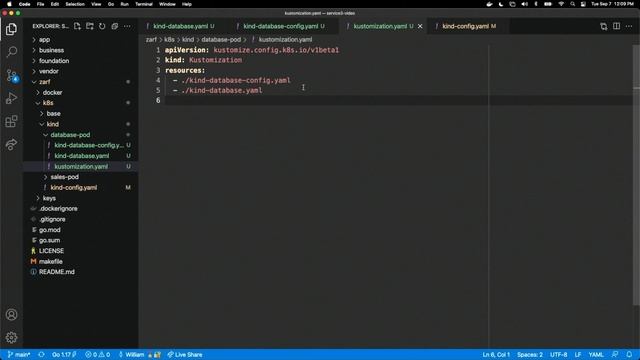Click the main branch indicator in status bar

coord(19,355)
